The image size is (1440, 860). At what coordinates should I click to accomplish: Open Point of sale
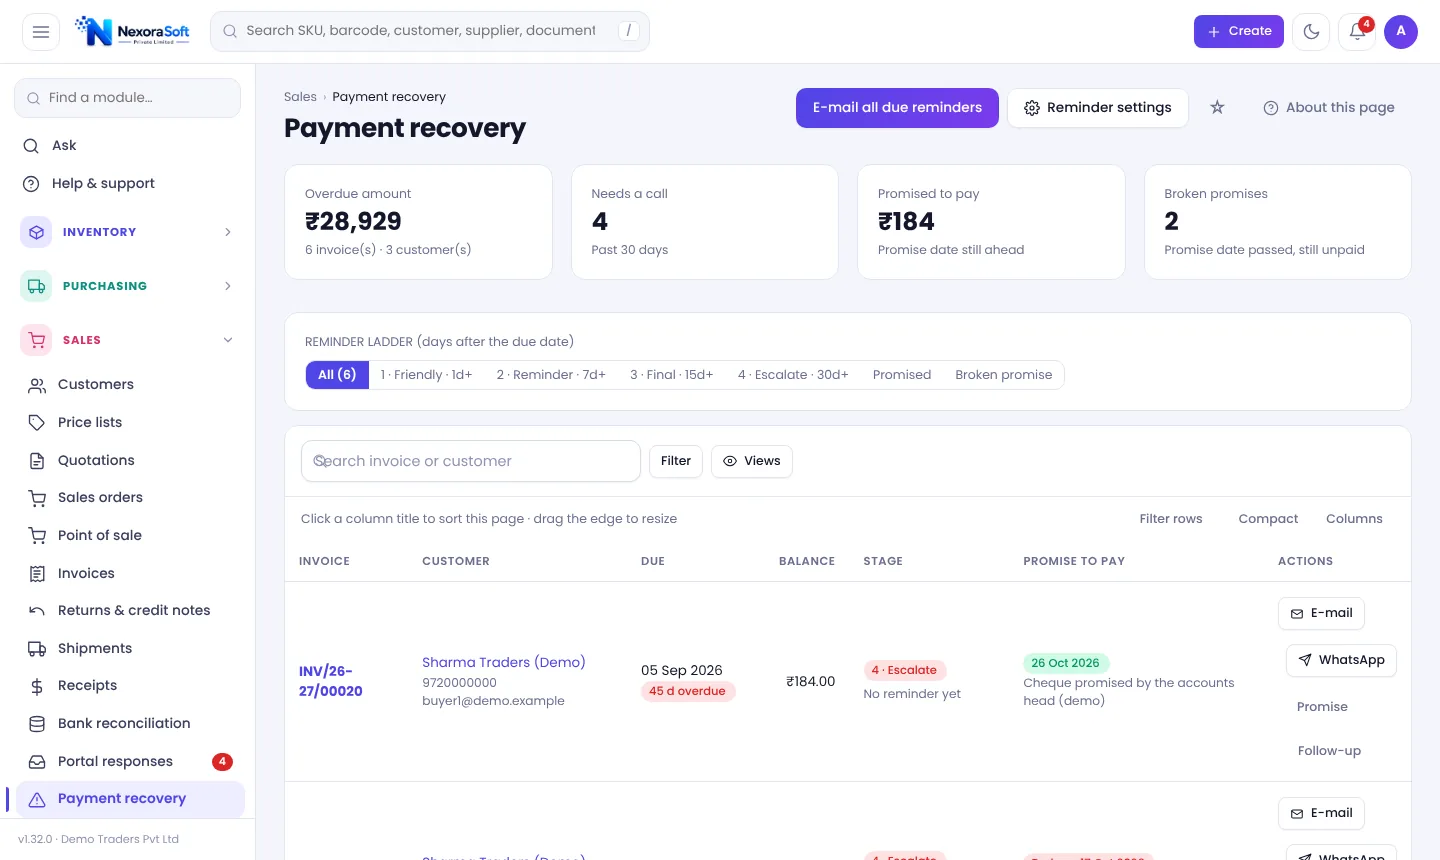point(128,535)
